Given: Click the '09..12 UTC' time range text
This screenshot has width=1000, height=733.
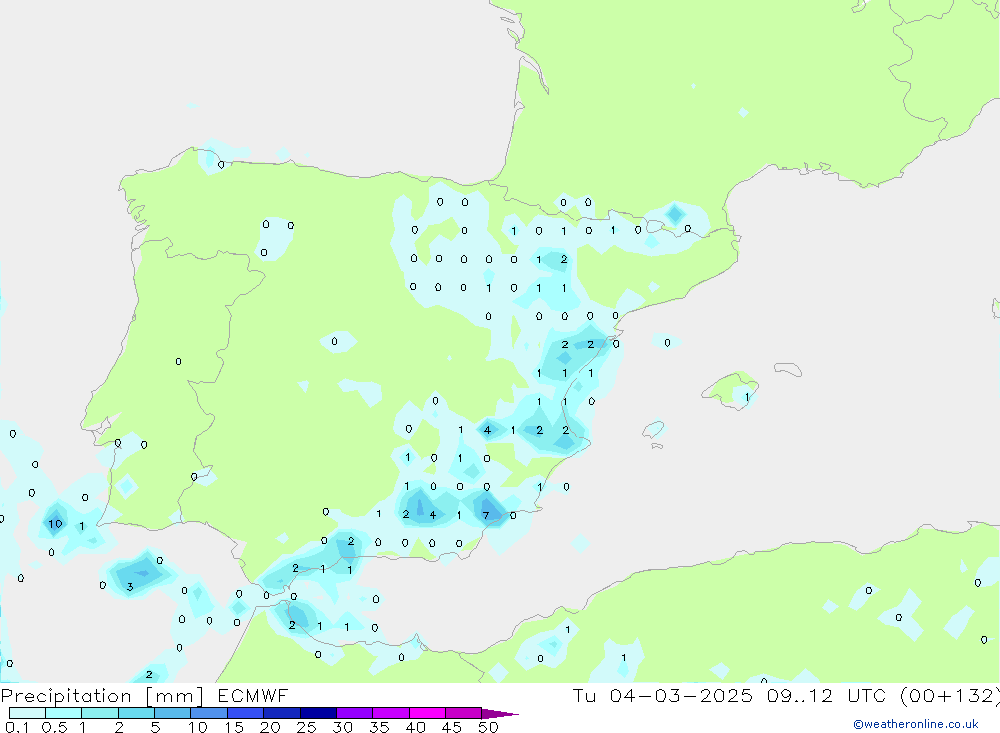Looking at the screenshot, I should (827, 695).
